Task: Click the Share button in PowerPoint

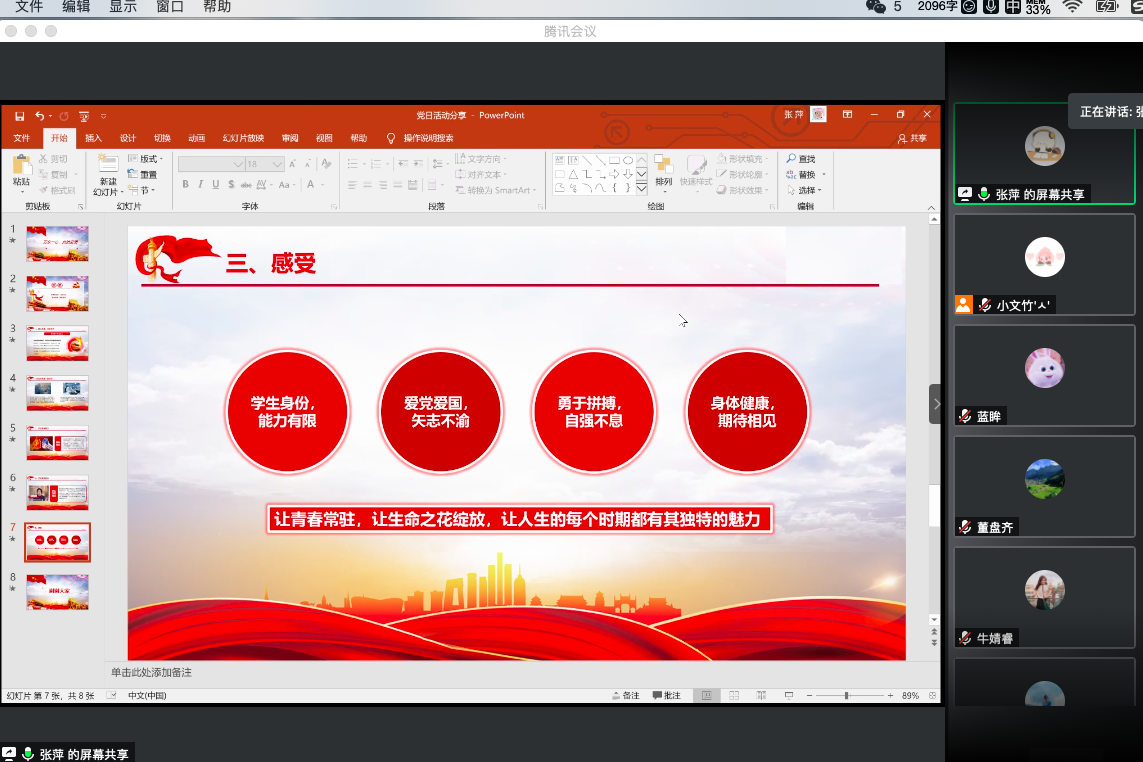Action: (912, 138)
